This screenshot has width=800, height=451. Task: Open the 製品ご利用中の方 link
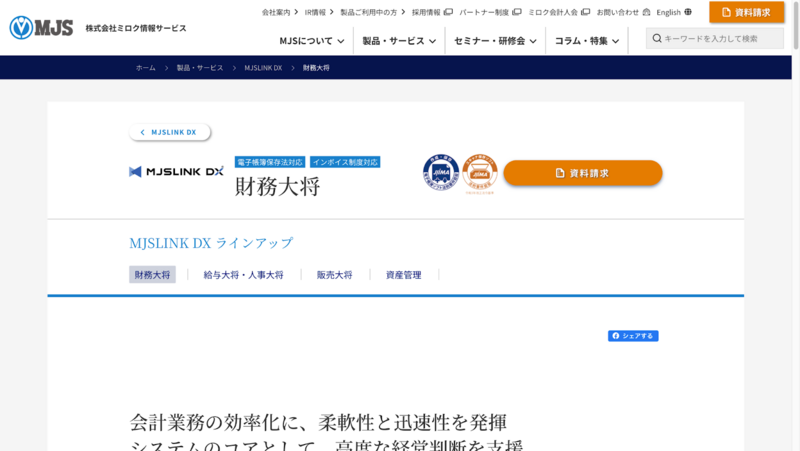pyautogui.click(x=372, y=12)
